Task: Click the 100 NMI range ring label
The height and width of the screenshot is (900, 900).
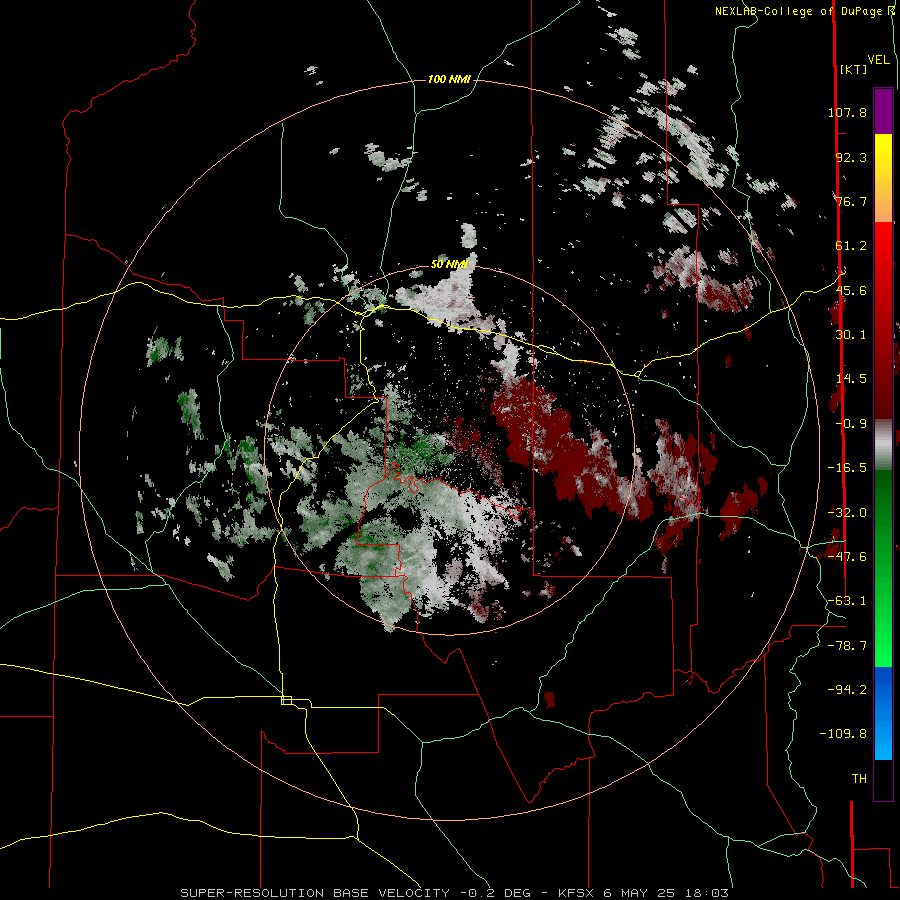Action: click(x=449, y=79)
